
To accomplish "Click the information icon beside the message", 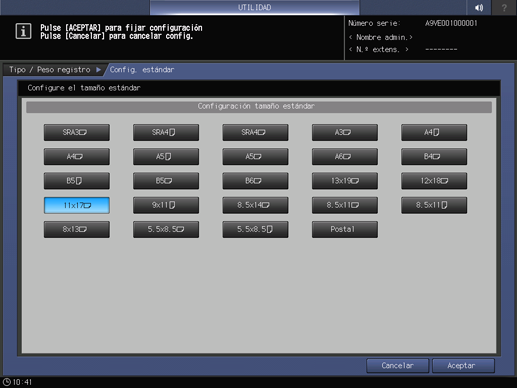I will pyautogui.click(x=23, y=31).
